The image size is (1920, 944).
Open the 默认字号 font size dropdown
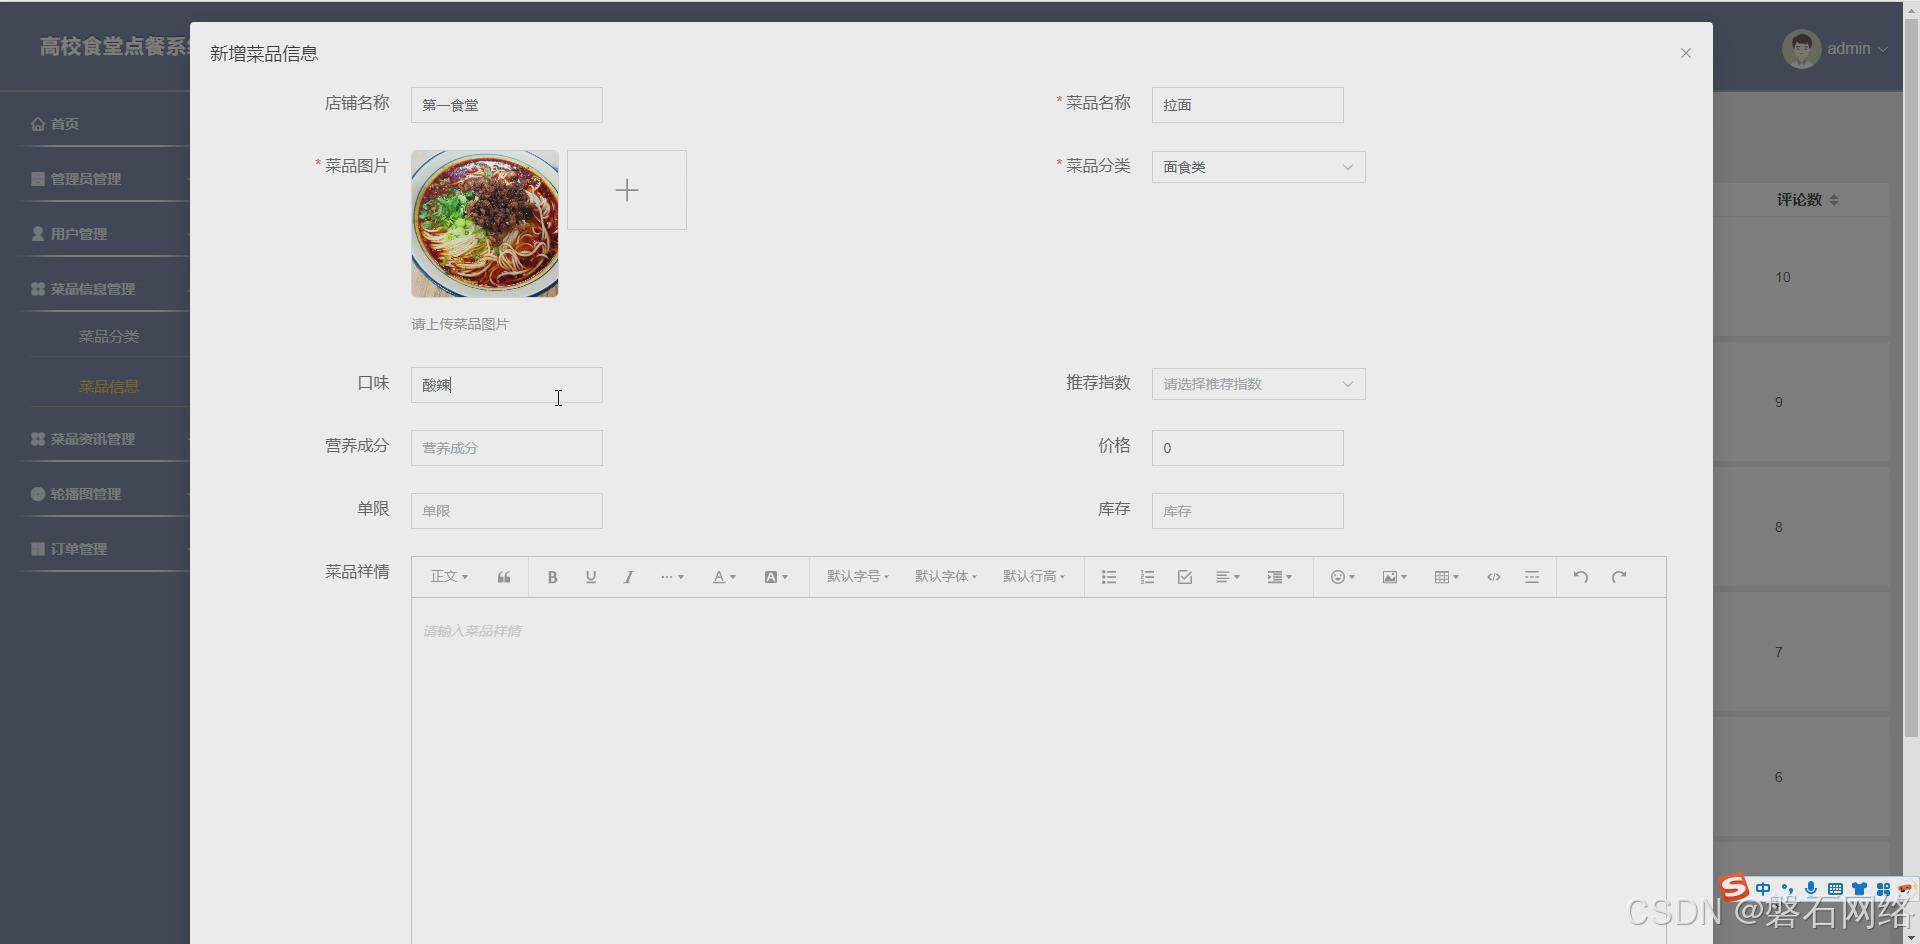(857, 577)
